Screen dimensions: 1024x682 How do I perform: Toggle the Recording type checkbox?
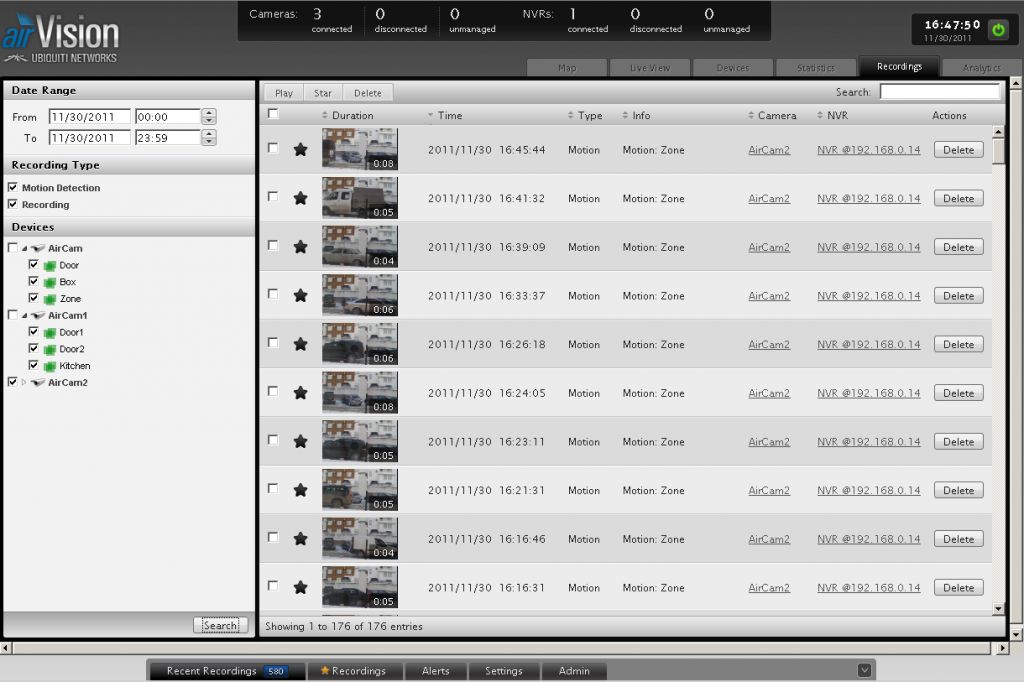(12, 205)
